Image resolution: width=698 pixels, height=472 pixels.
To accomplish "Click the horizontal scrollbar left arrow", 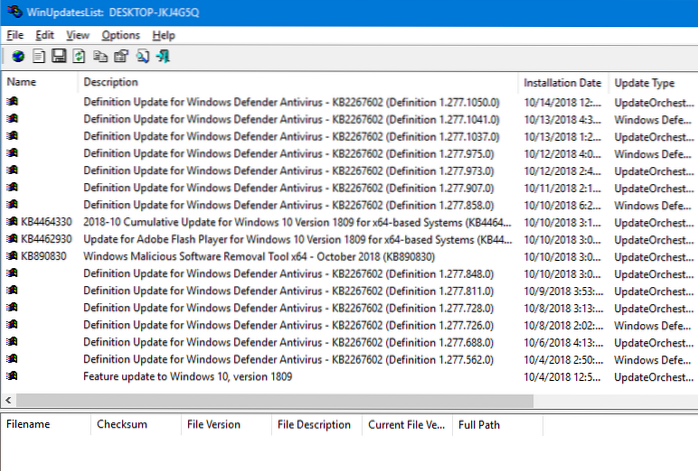I will [x=8, y=400].
